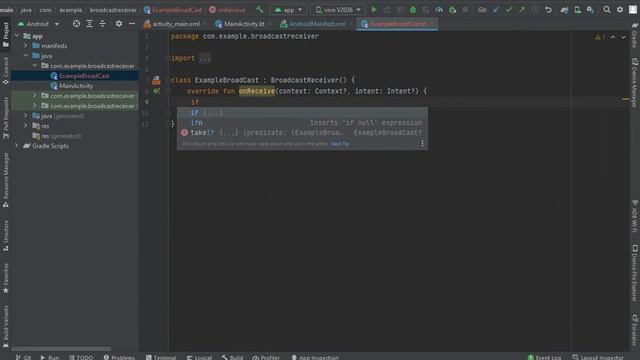This screenshot has height=360, width=640.
Task: Open the Device Manager toolbar icon
Action: 577,9
